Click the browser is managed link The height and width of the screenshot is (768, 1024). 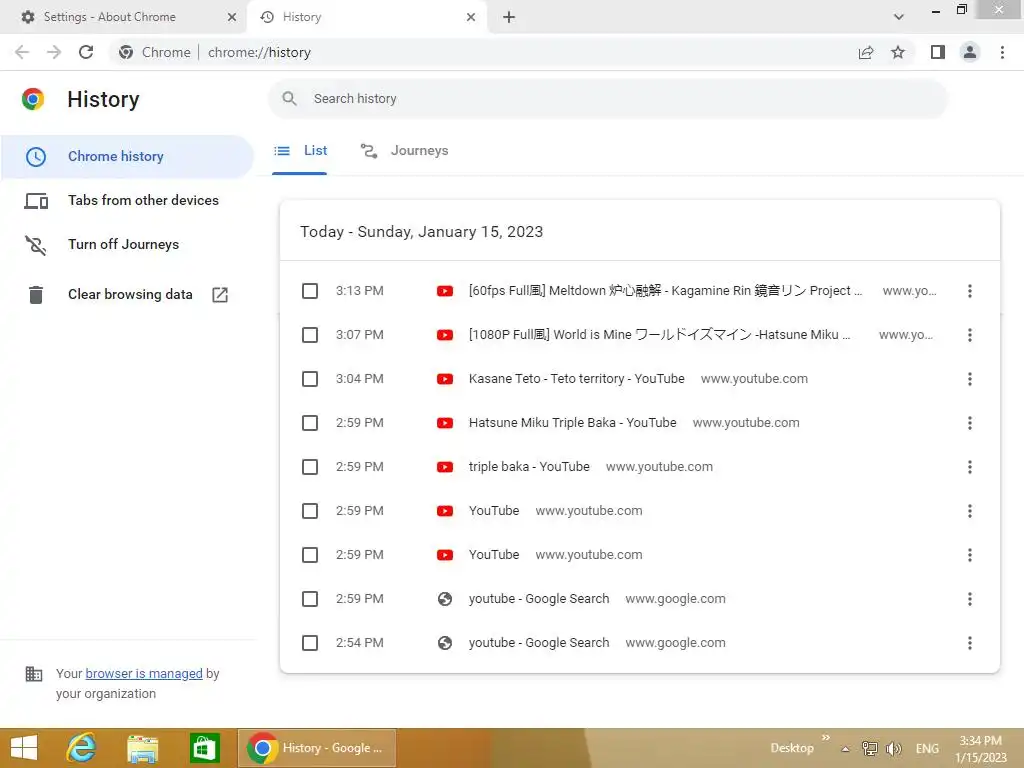tap(144, 673)
